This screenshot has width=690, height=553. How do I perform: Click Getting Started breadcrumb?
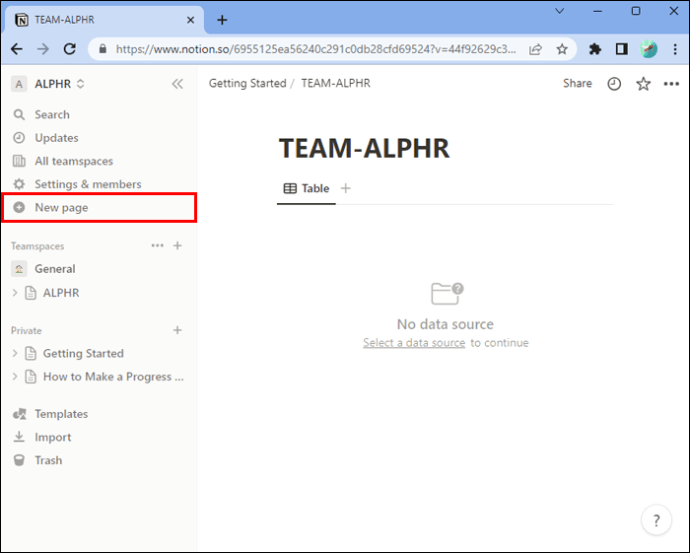(247, 84)
